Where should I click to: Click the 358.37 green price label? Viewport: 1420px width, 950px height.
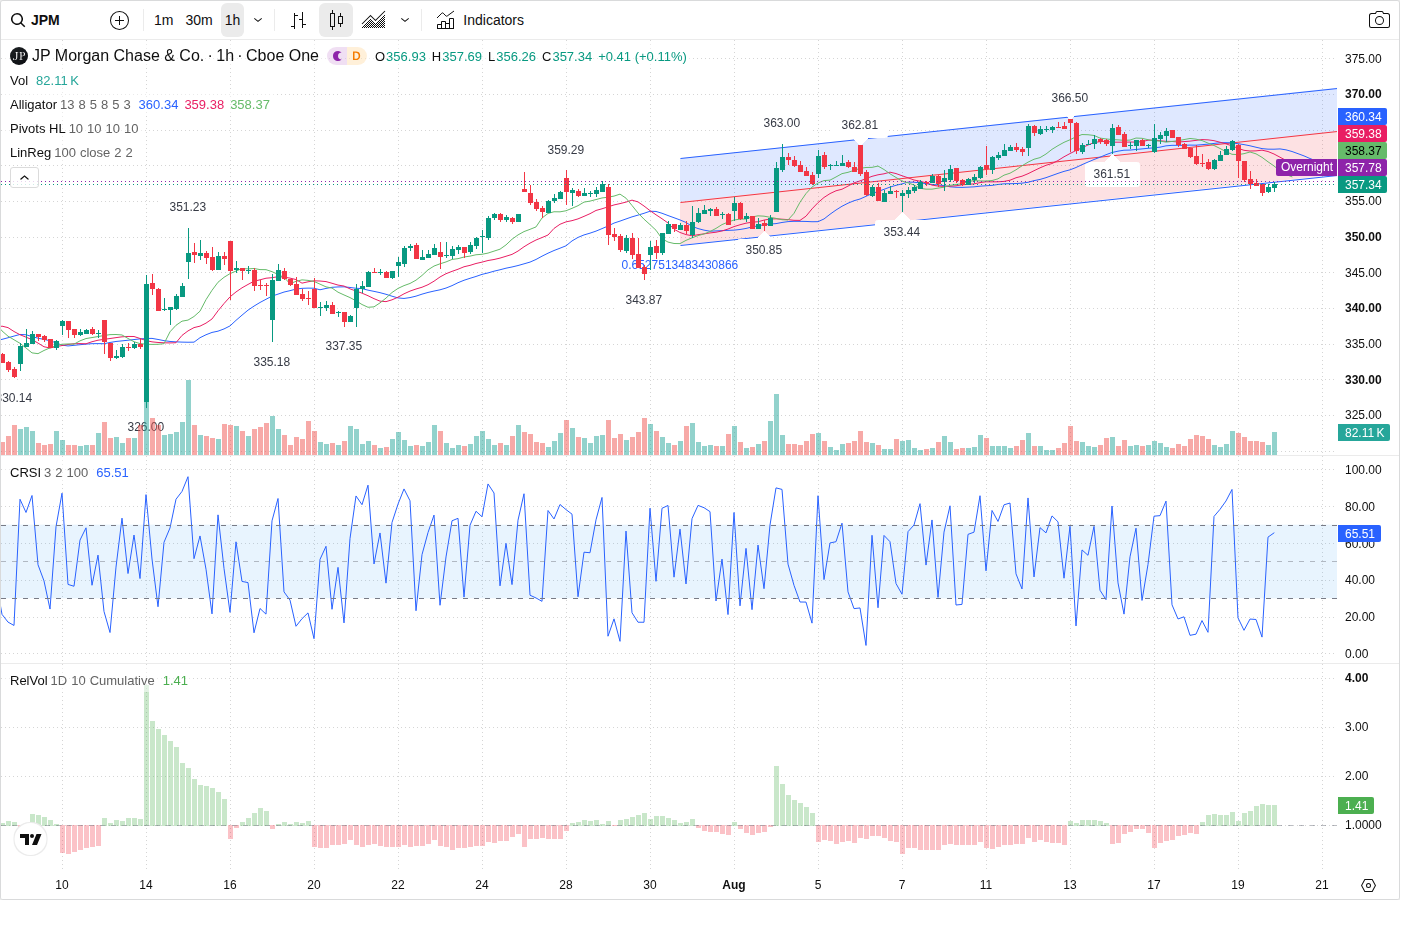pyautogui.click(x=1362, y=151)
